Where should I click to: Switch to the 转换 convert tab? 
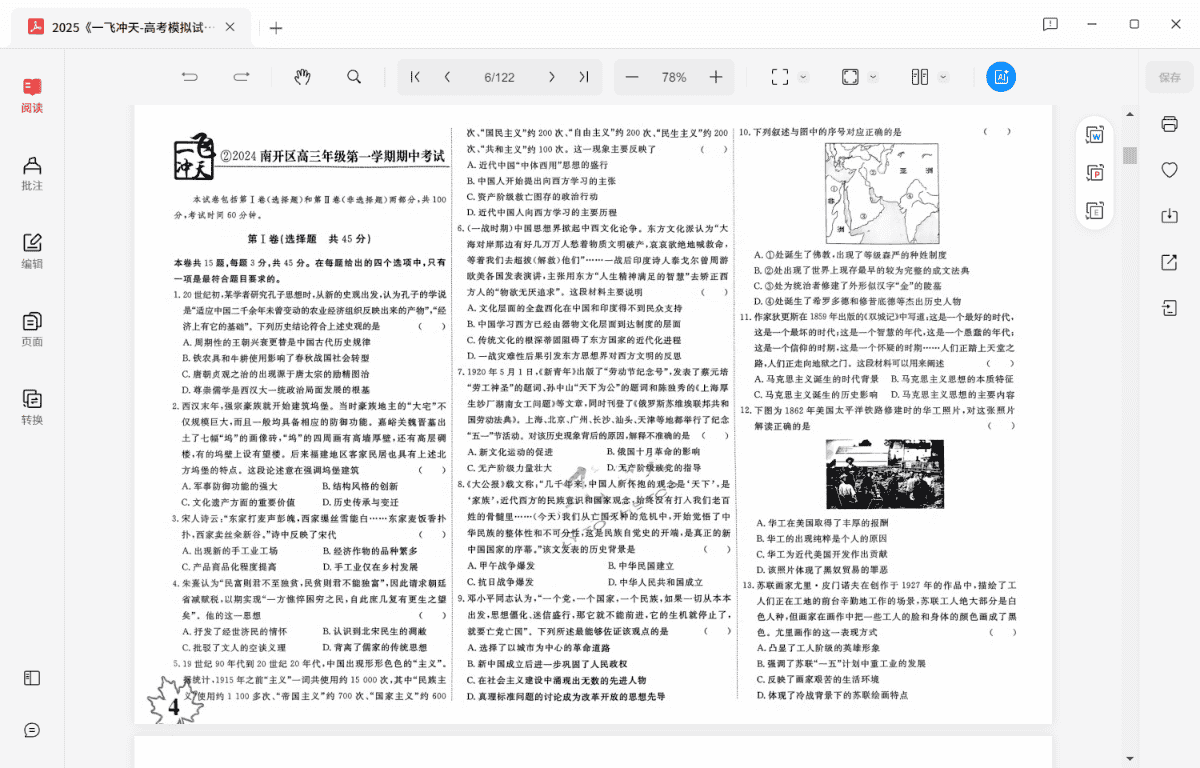(32, 407)
